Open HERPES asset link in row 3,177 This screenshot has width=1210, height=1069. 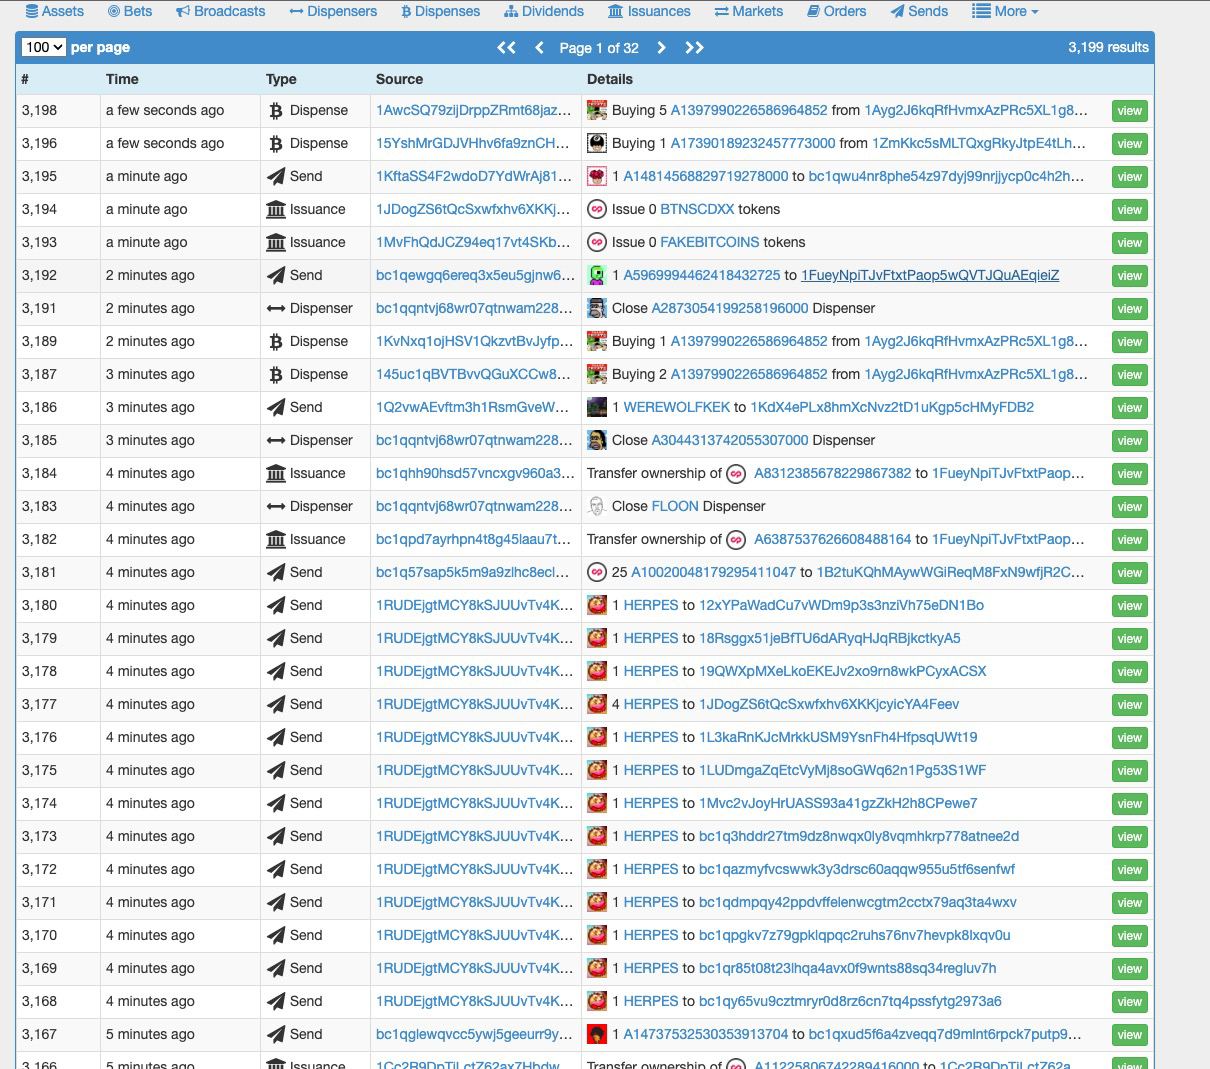(651, 705)
